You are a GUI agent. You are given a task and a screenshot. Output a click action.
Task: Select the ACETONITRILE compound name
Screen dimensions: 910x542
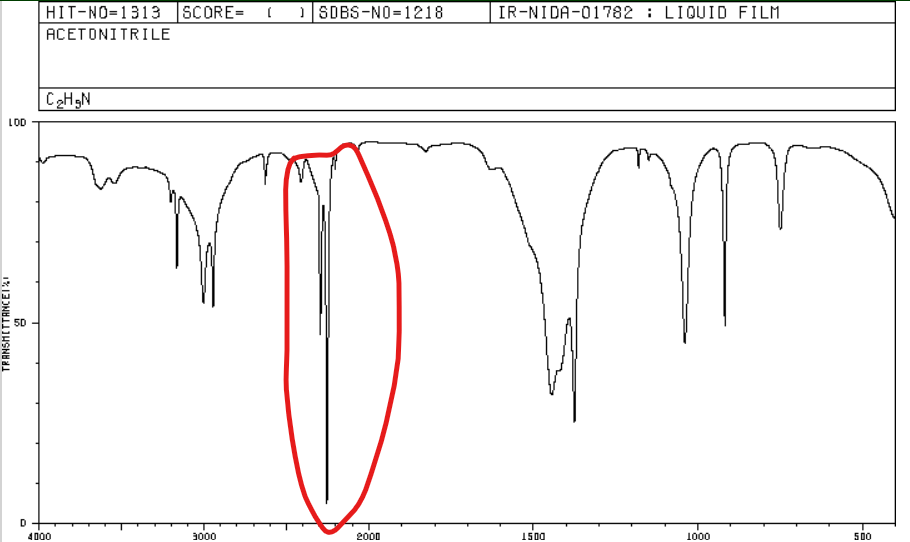coord(108,34)
